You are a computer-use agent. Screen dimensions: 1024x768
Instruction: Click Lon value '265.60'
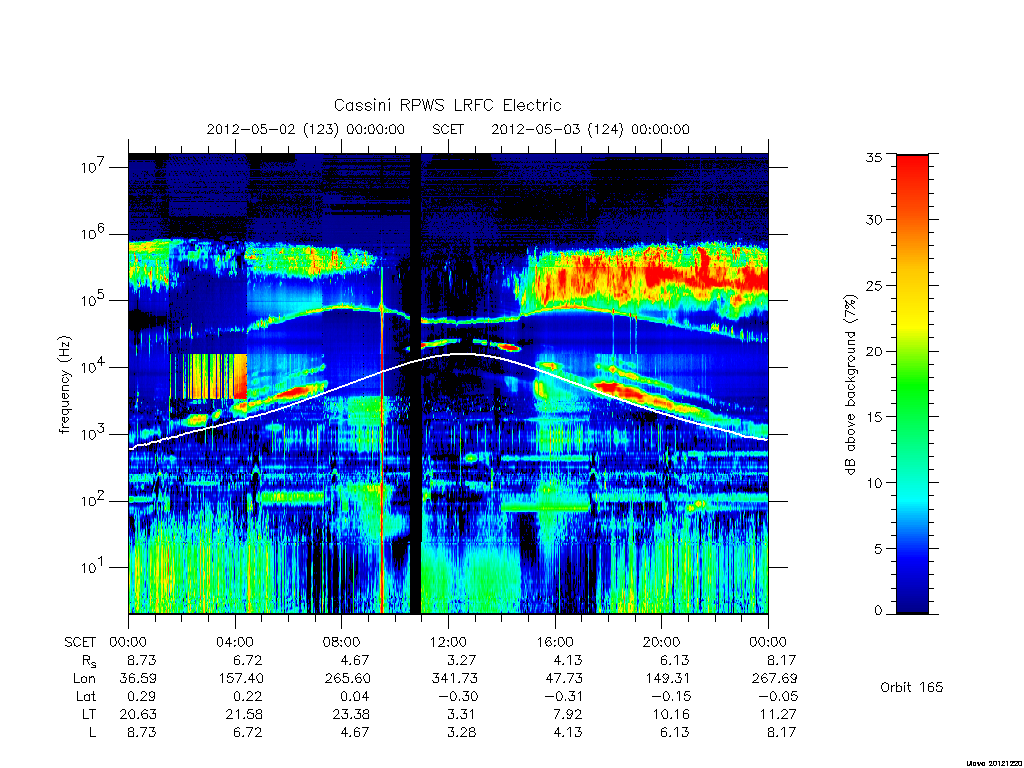(x=347, y=679)
